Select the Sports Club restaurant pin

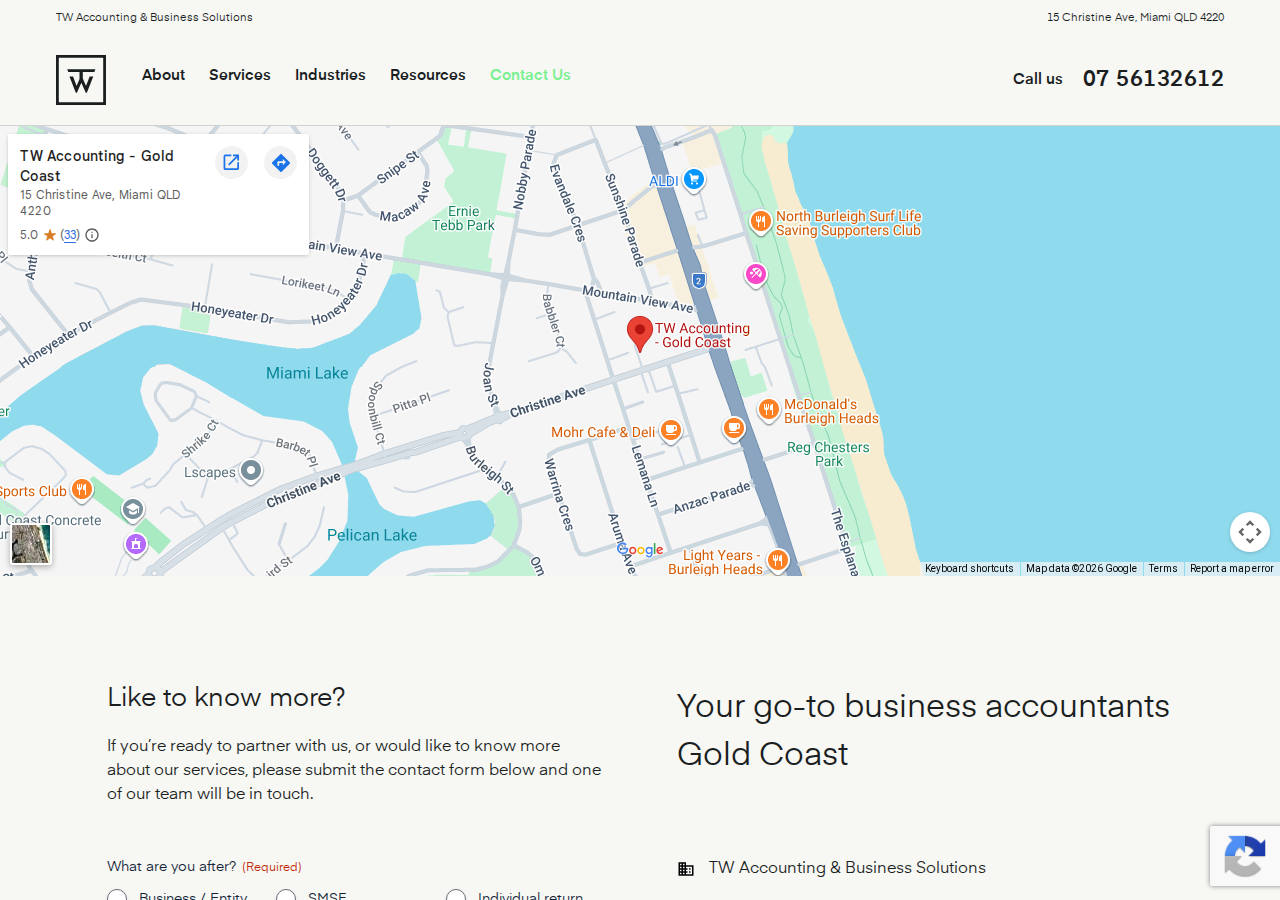(82, 490)
